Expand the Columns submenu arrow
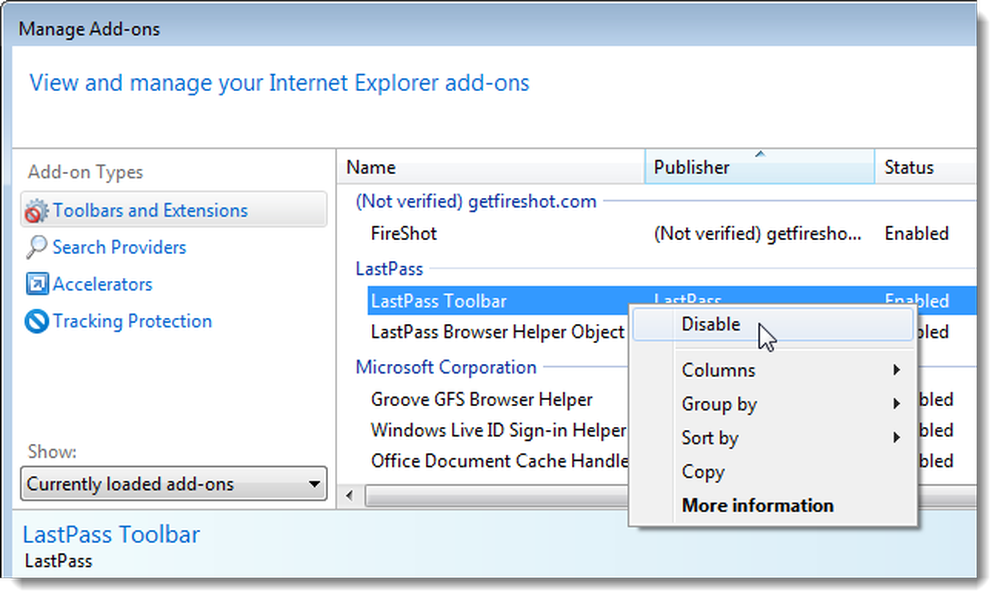 pyautogui.click(x=897, y=370)
